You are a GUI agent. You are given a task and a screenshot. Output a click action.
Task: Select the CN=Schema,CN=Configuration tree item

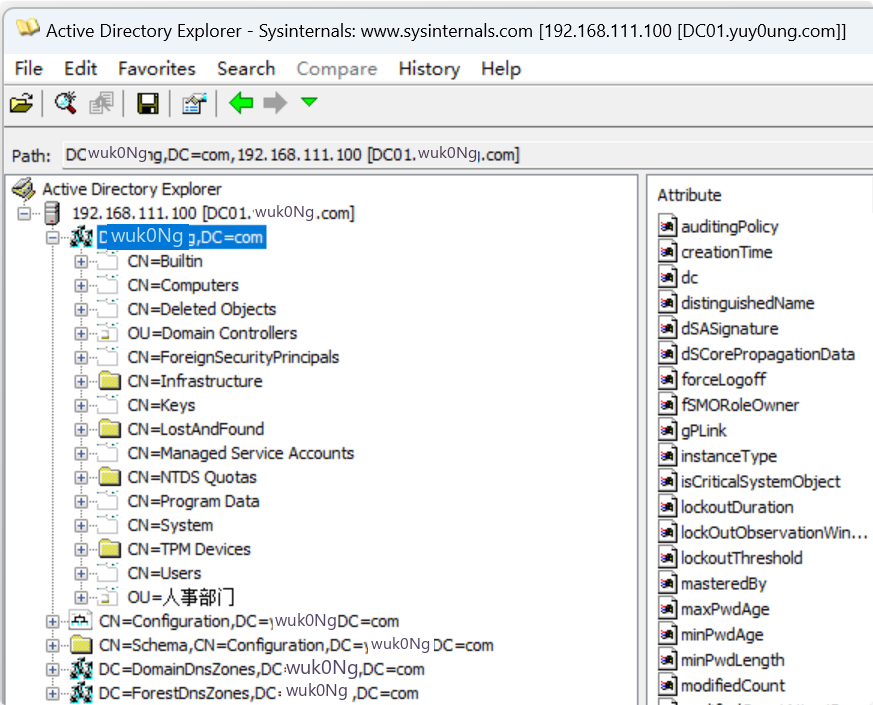pyautogui.click(x=296, y=645)
